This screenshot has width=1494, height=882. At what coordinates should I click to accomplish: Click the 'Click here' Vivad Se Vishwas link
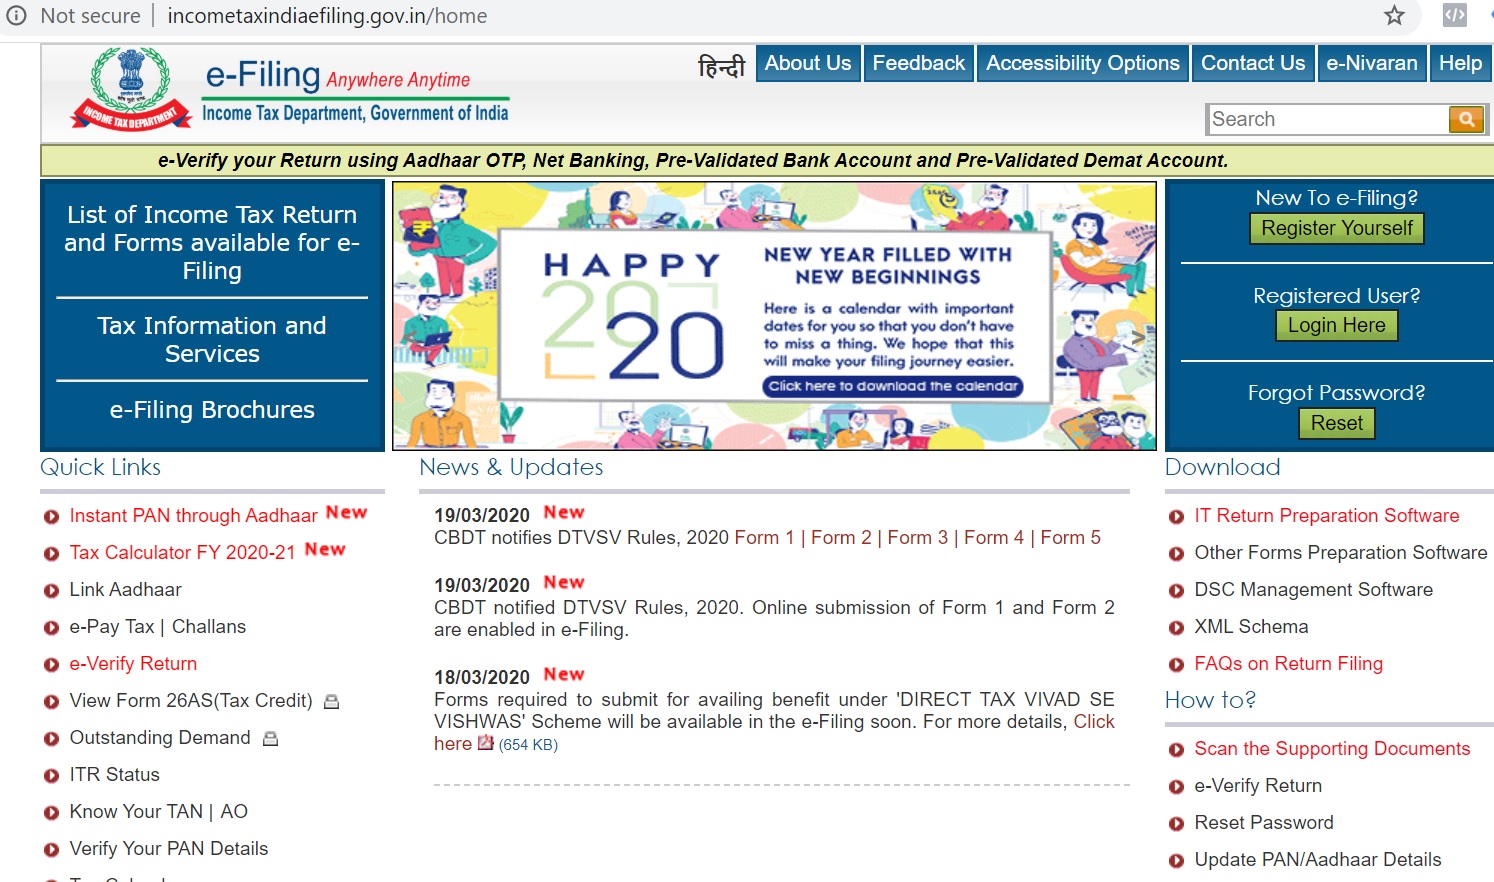coord(1094,721)
